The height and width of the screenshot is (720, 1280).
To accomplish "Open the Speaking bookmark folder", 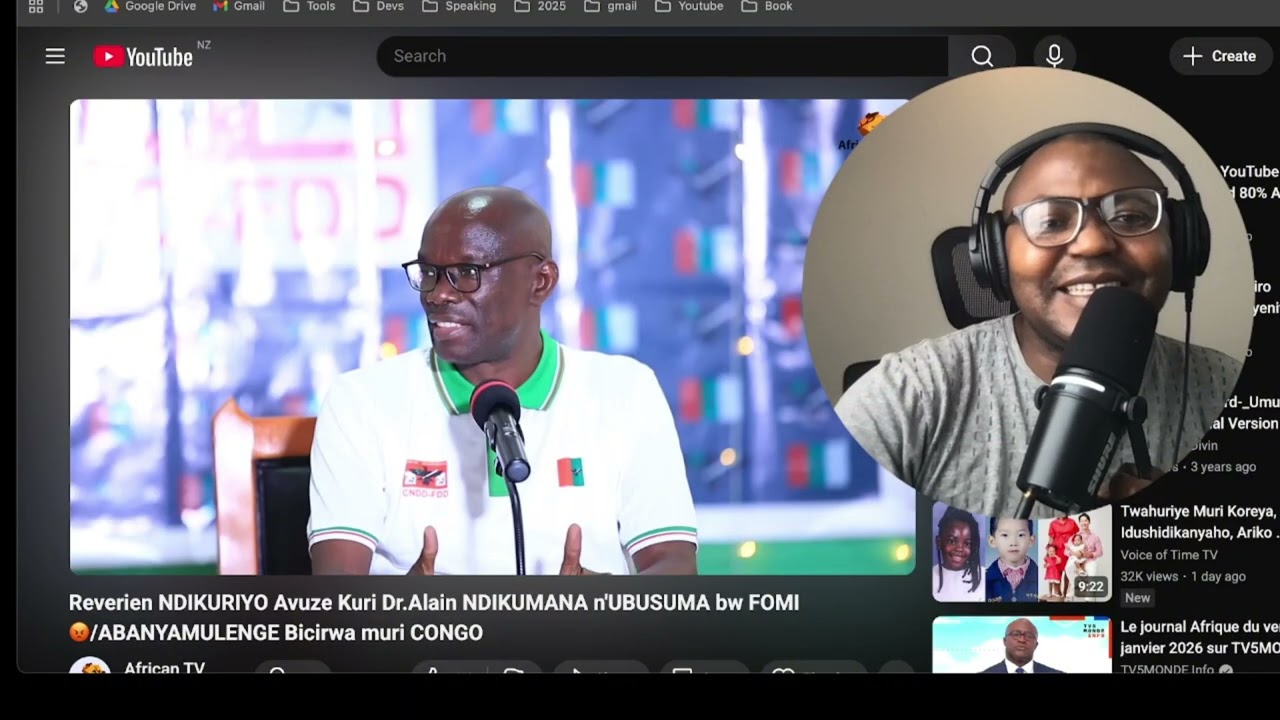I will pyautogui.click(x=459, y=6).
